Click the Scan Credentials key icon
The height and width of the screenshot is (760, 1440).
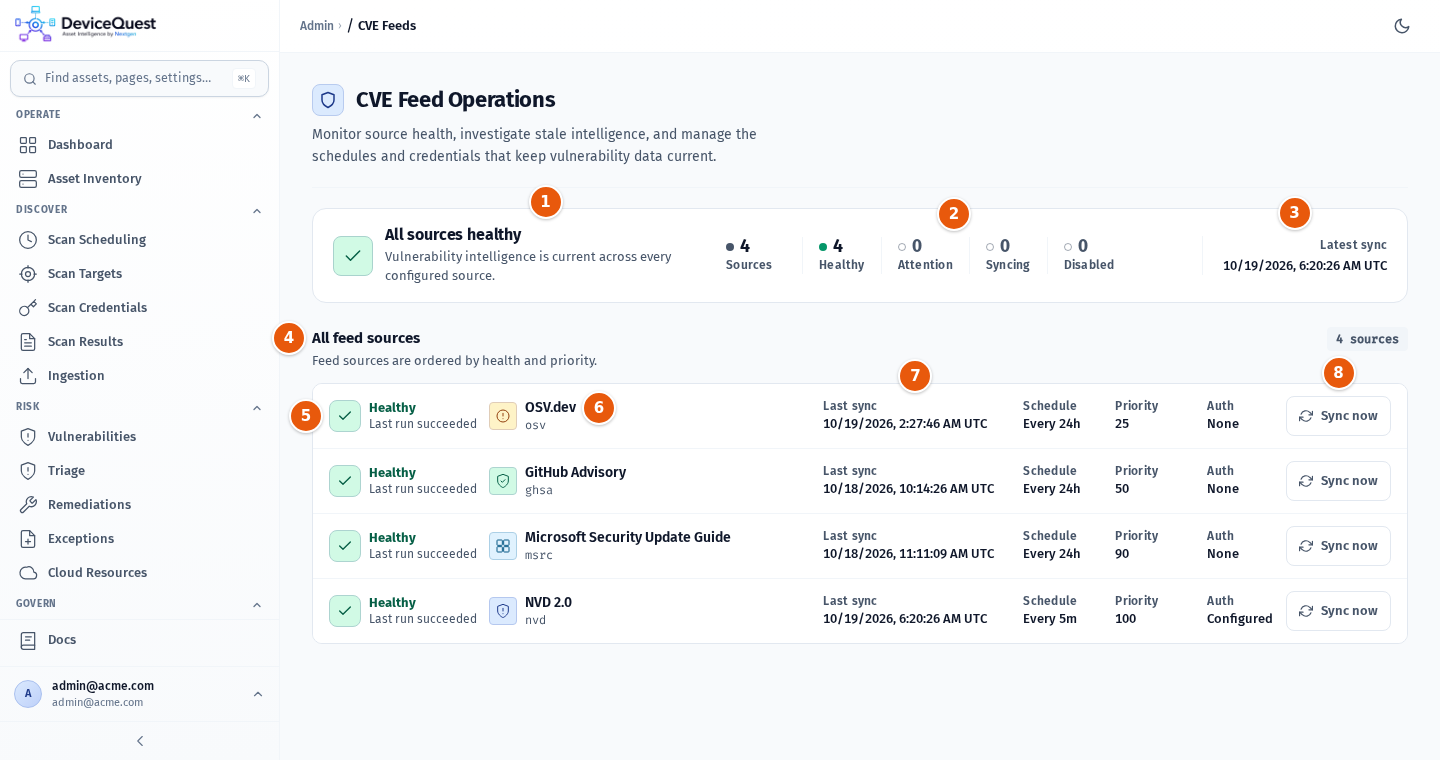[28, 308]
